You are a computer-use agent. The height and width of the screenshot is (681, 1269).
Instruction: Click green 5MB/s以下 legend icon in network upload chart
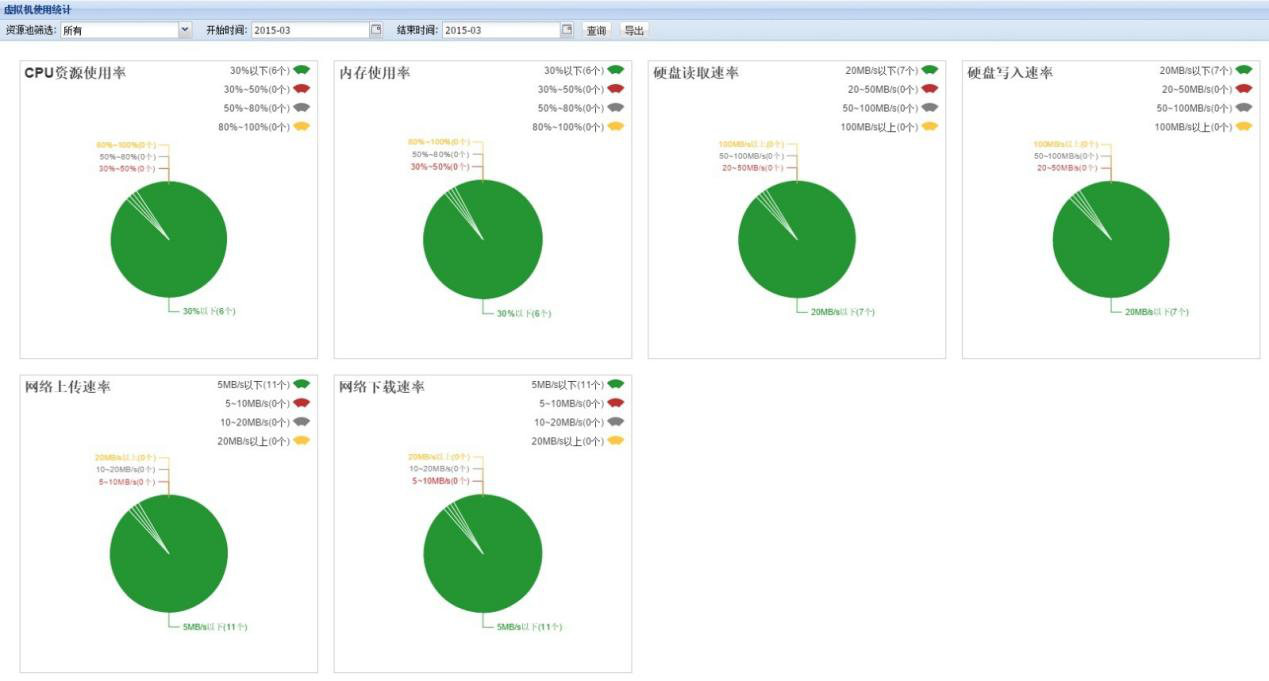click(301, 384)
